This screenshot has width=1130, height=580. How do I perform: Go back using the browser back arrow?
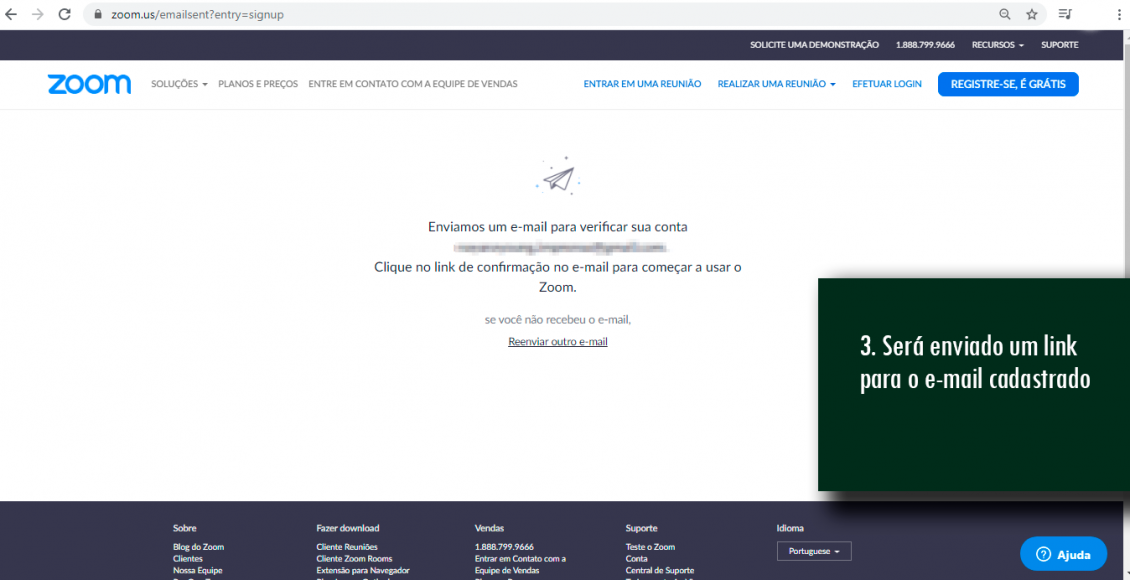12,14
